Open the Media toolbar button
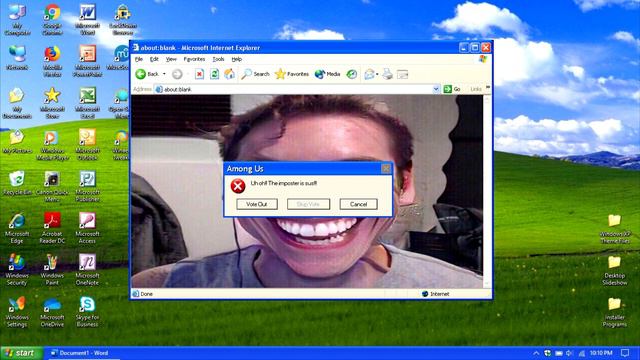 click(327, 74)
